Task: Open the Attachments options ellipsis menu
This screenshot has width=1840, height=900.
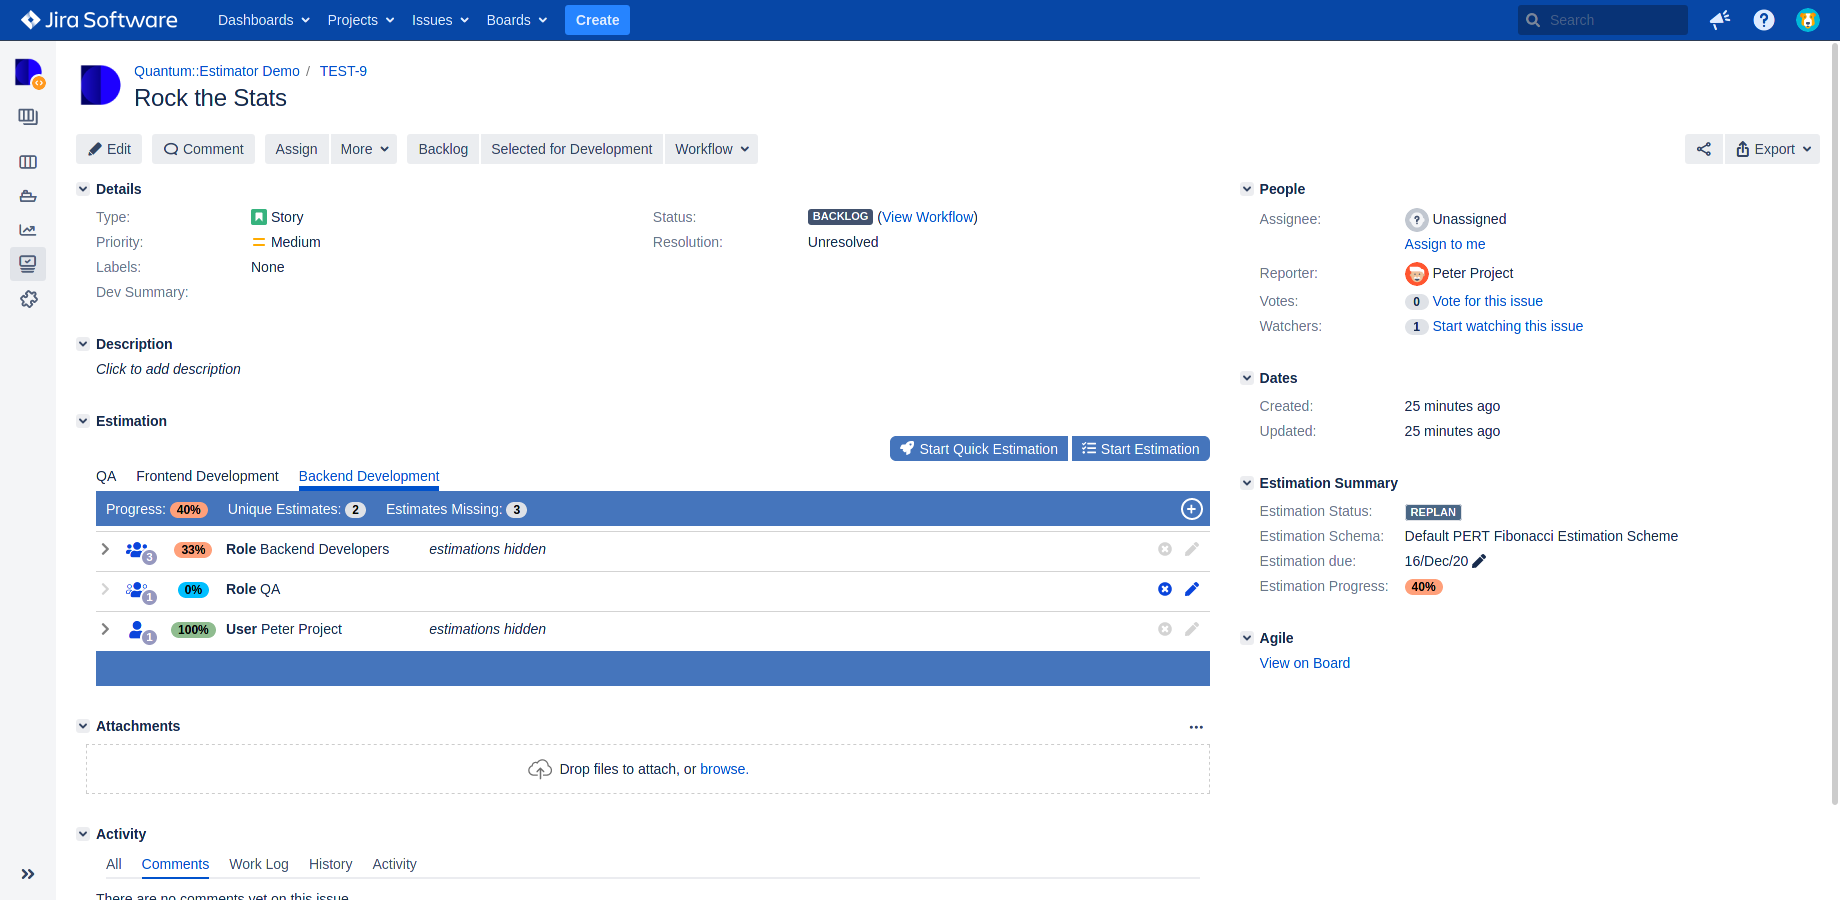Action: [1196, 727]
